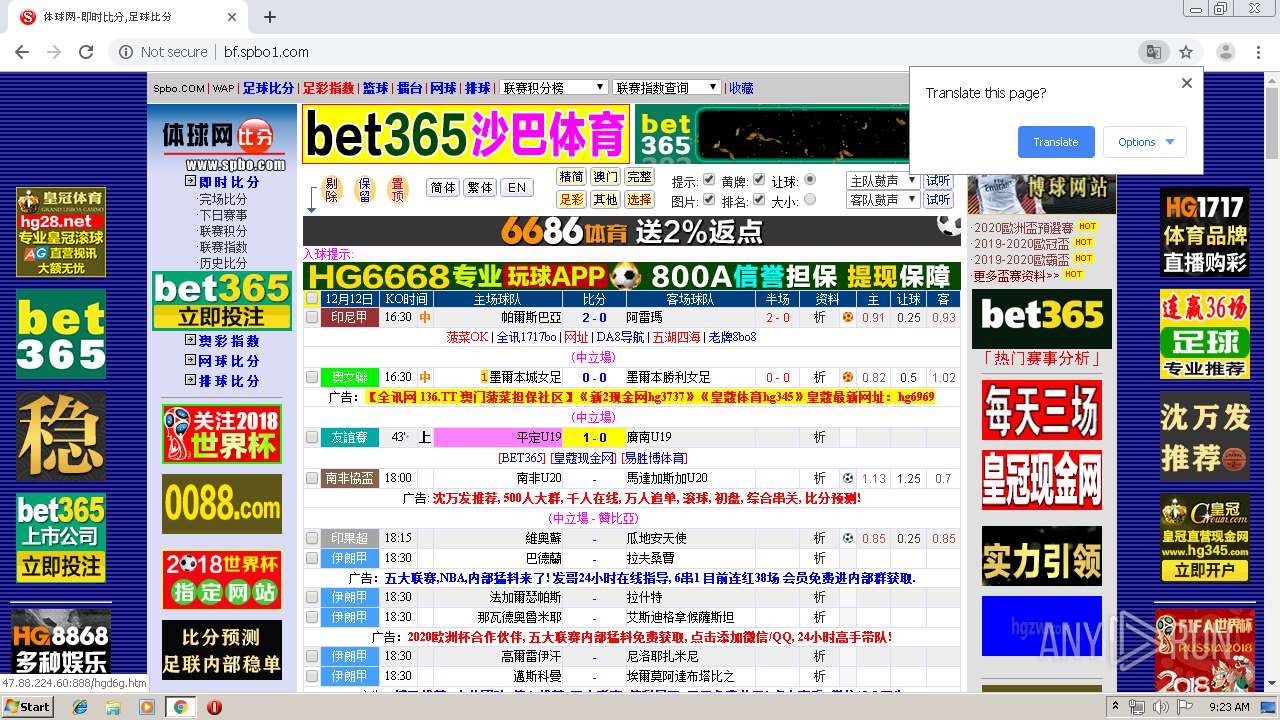Tick the checkbox for 印尼甲 match row
Image resolution: width=1280 pixels, height=720 pixels.
[x=312, y=317]
